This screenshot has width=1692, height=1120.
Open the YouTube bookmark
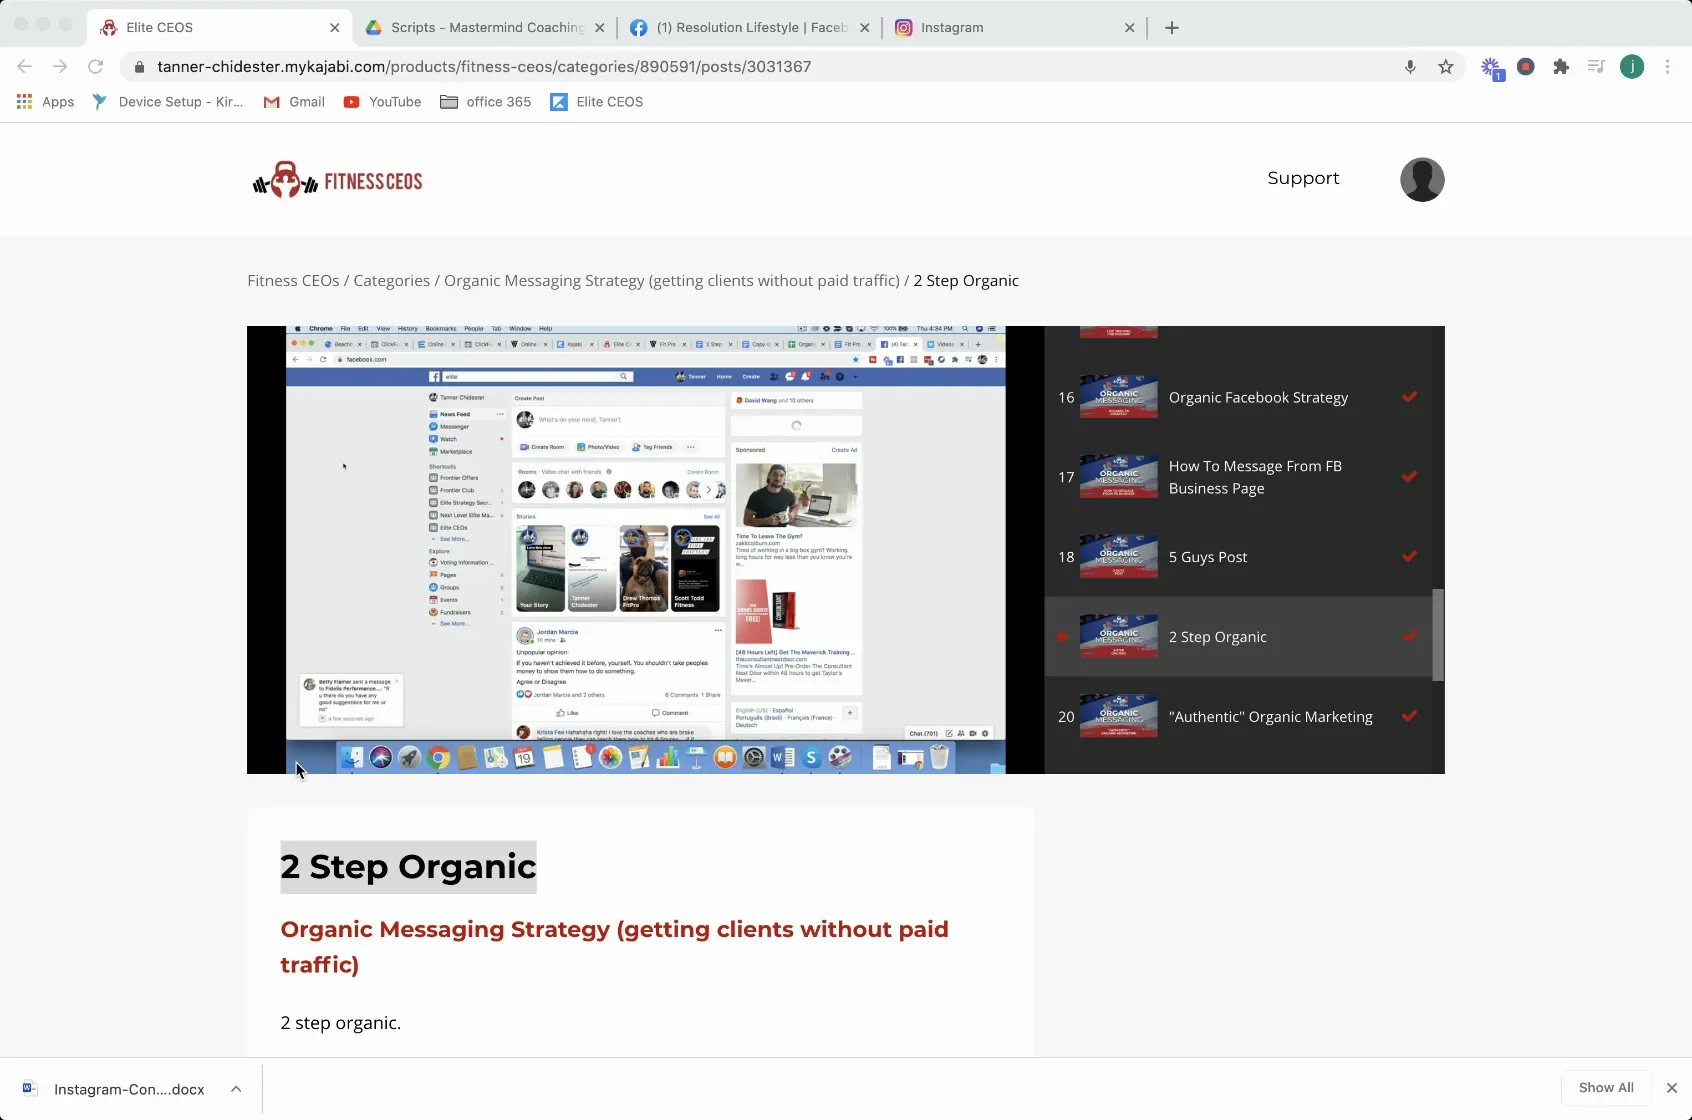click(382, 102)
